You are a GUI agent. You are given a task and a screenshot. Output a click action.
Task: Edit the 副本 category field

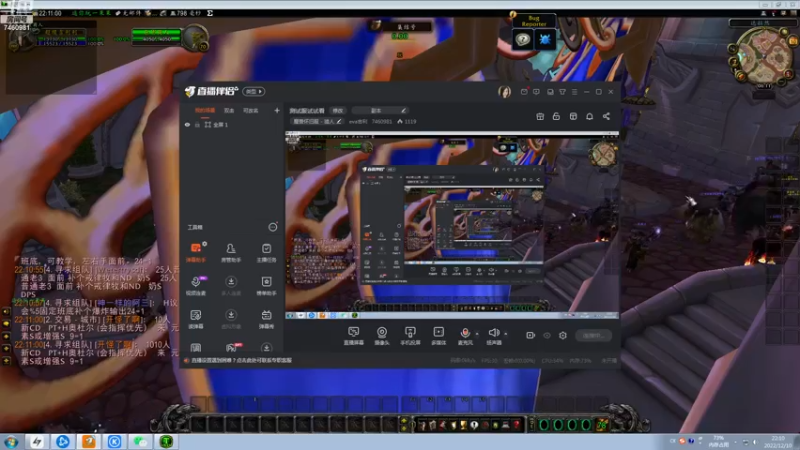pyautogui.click(x=380, y=111)
